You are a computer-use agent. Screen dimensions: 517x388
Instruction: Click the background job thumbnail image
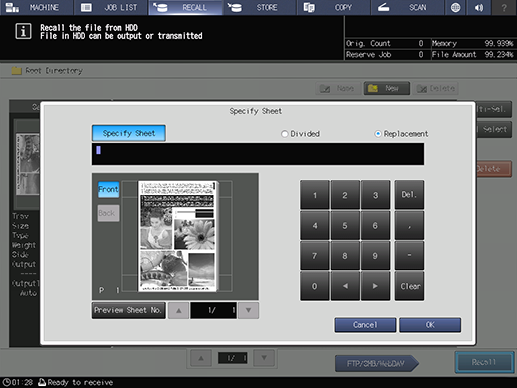(28, 164)
